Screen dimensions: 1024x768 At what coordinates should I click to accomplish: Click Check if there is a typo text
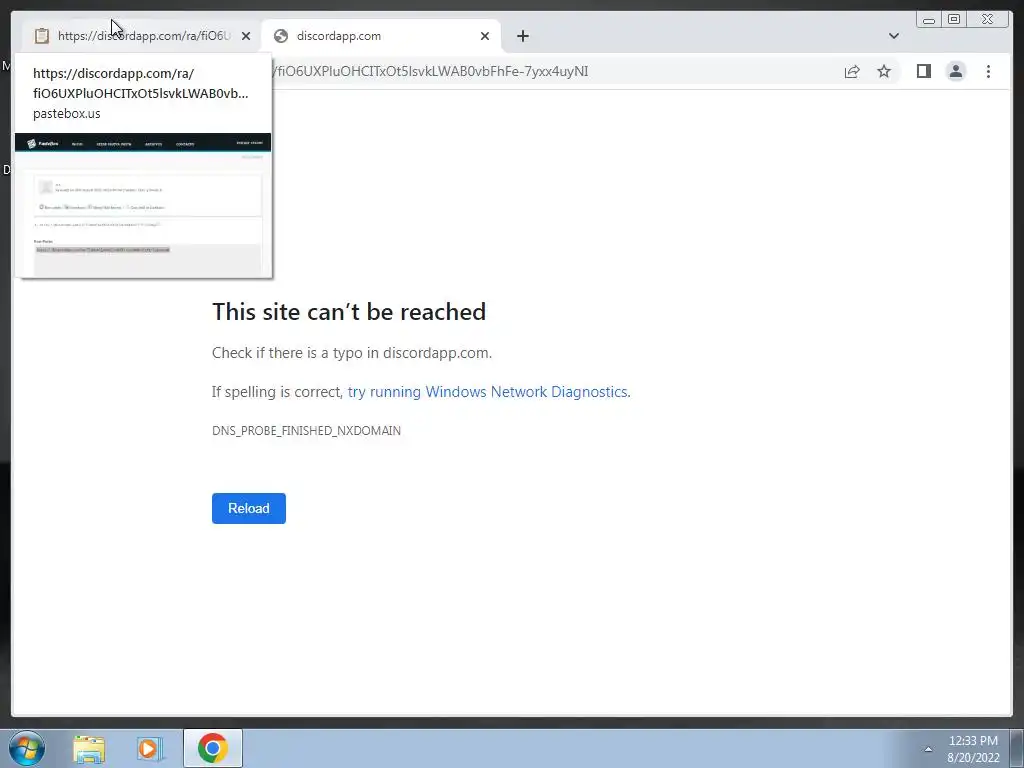point(351,353)
